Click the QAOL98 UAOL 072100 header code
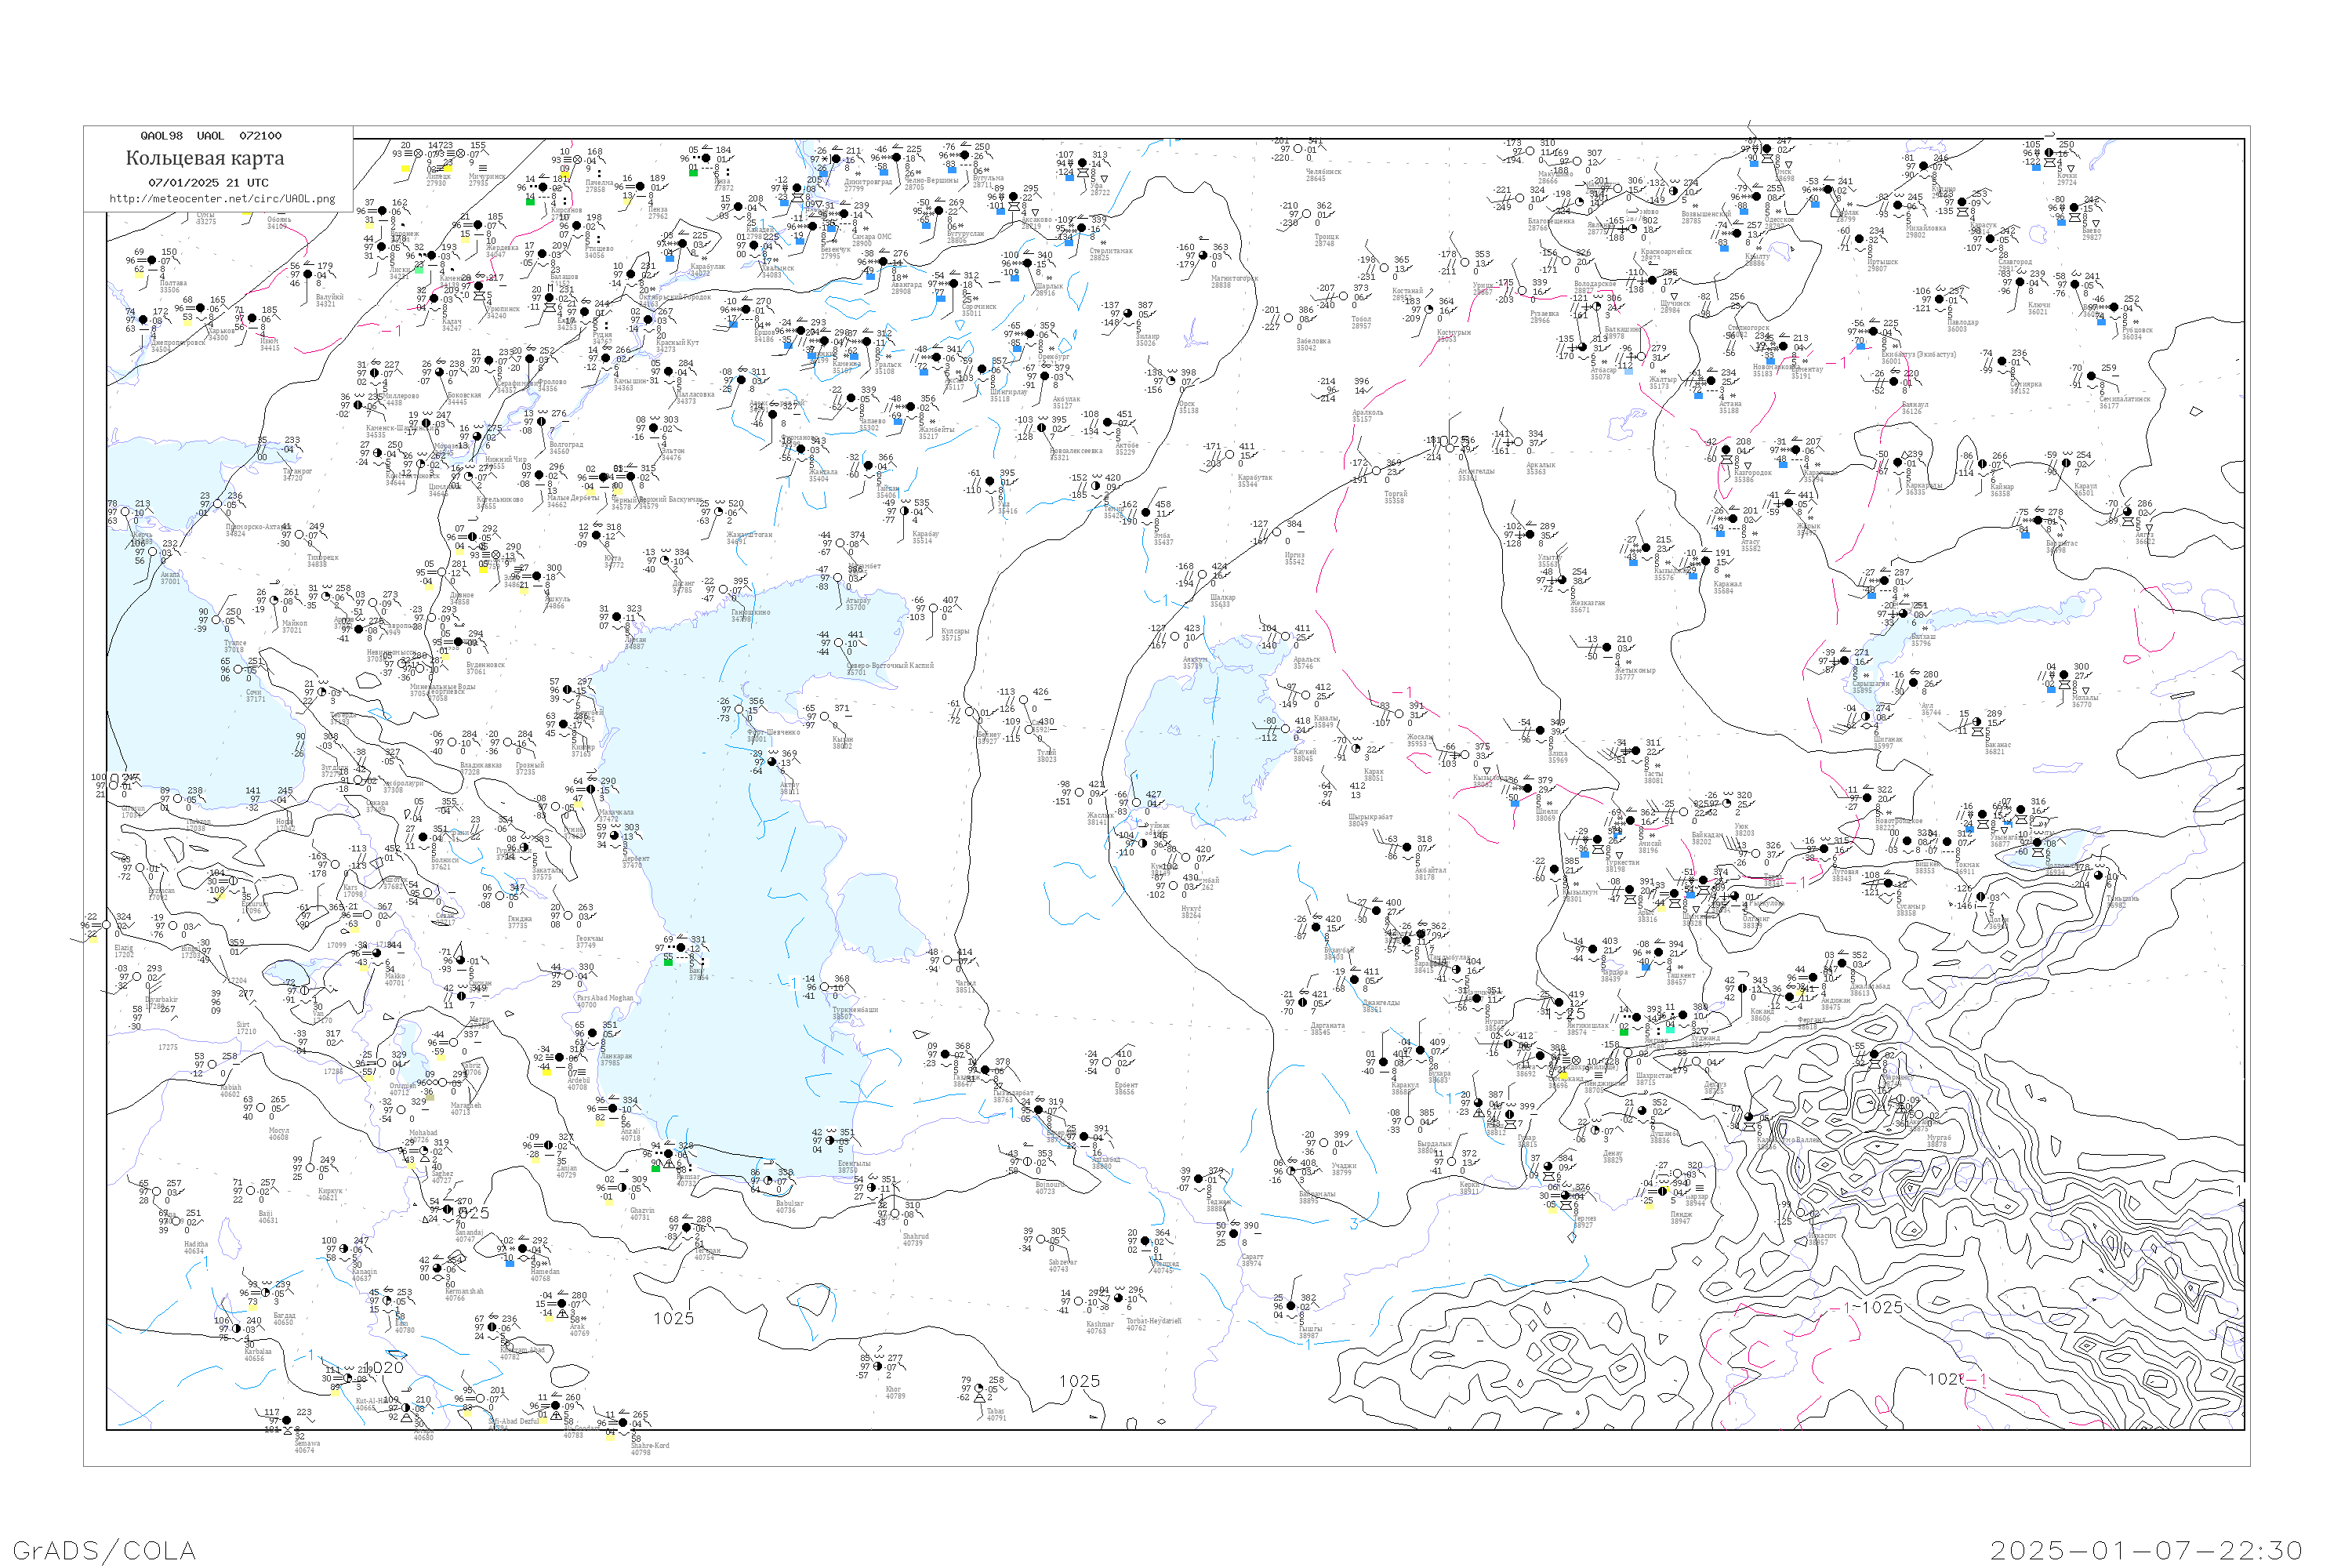 [x=211, y=136]
